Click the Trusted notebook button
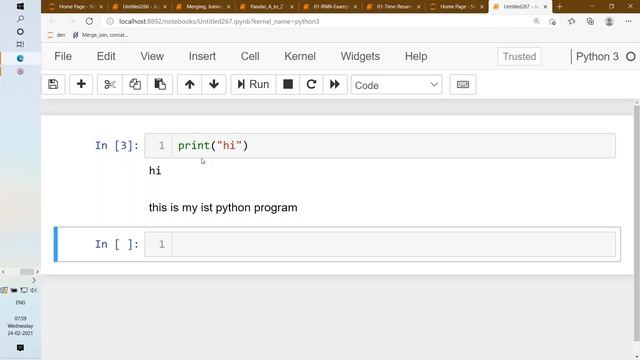 (519, 56)
